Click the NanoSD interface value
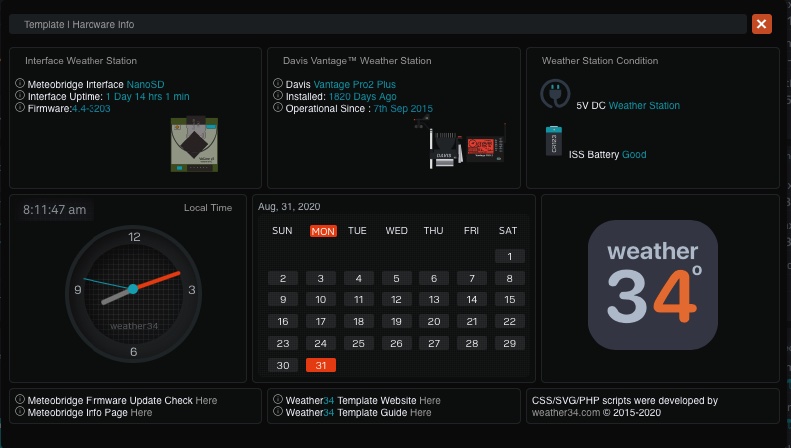Image resolution: width=791 pixels, height=448 pixels. coord(145,84)
